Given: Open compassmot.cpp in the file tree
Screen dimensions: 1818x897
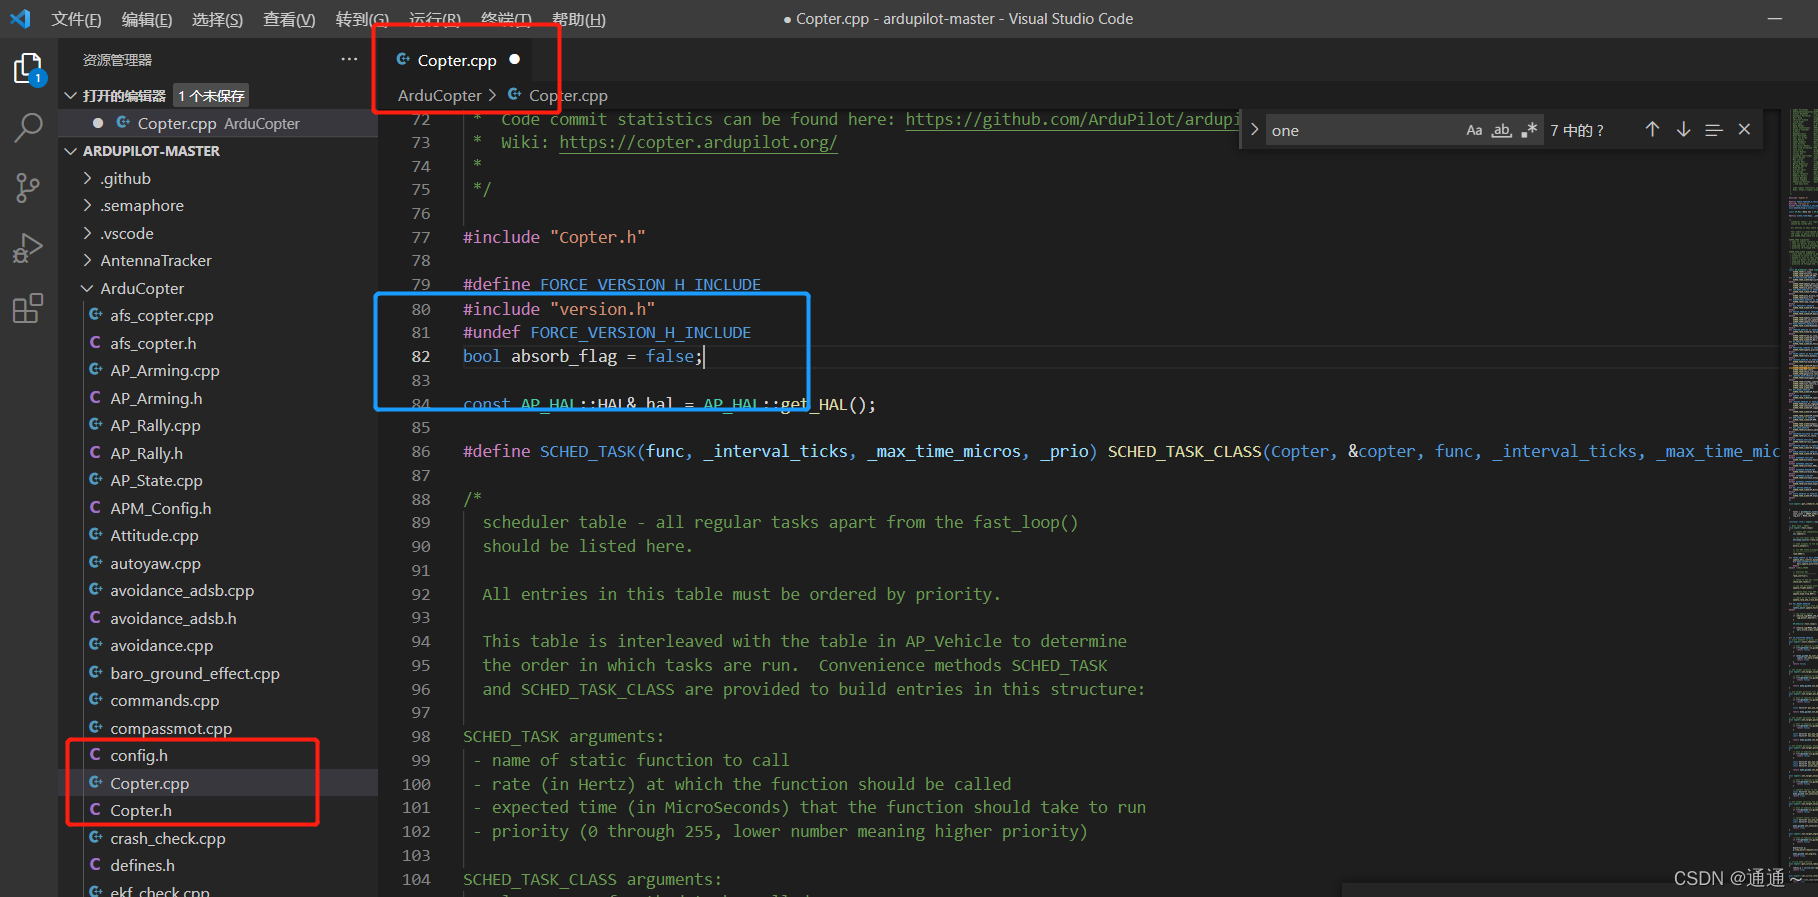Looking at the screenshot, I should click(x=218, y=728).
